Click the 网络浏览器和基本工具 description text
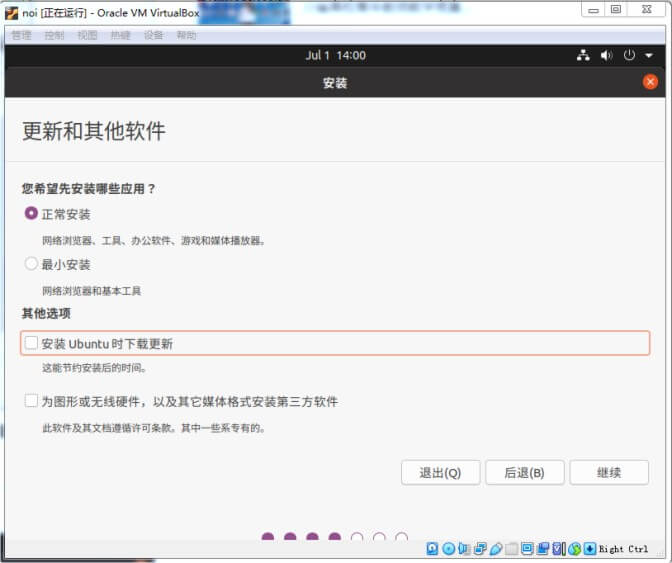672x563 pixels. coord(91,291)
